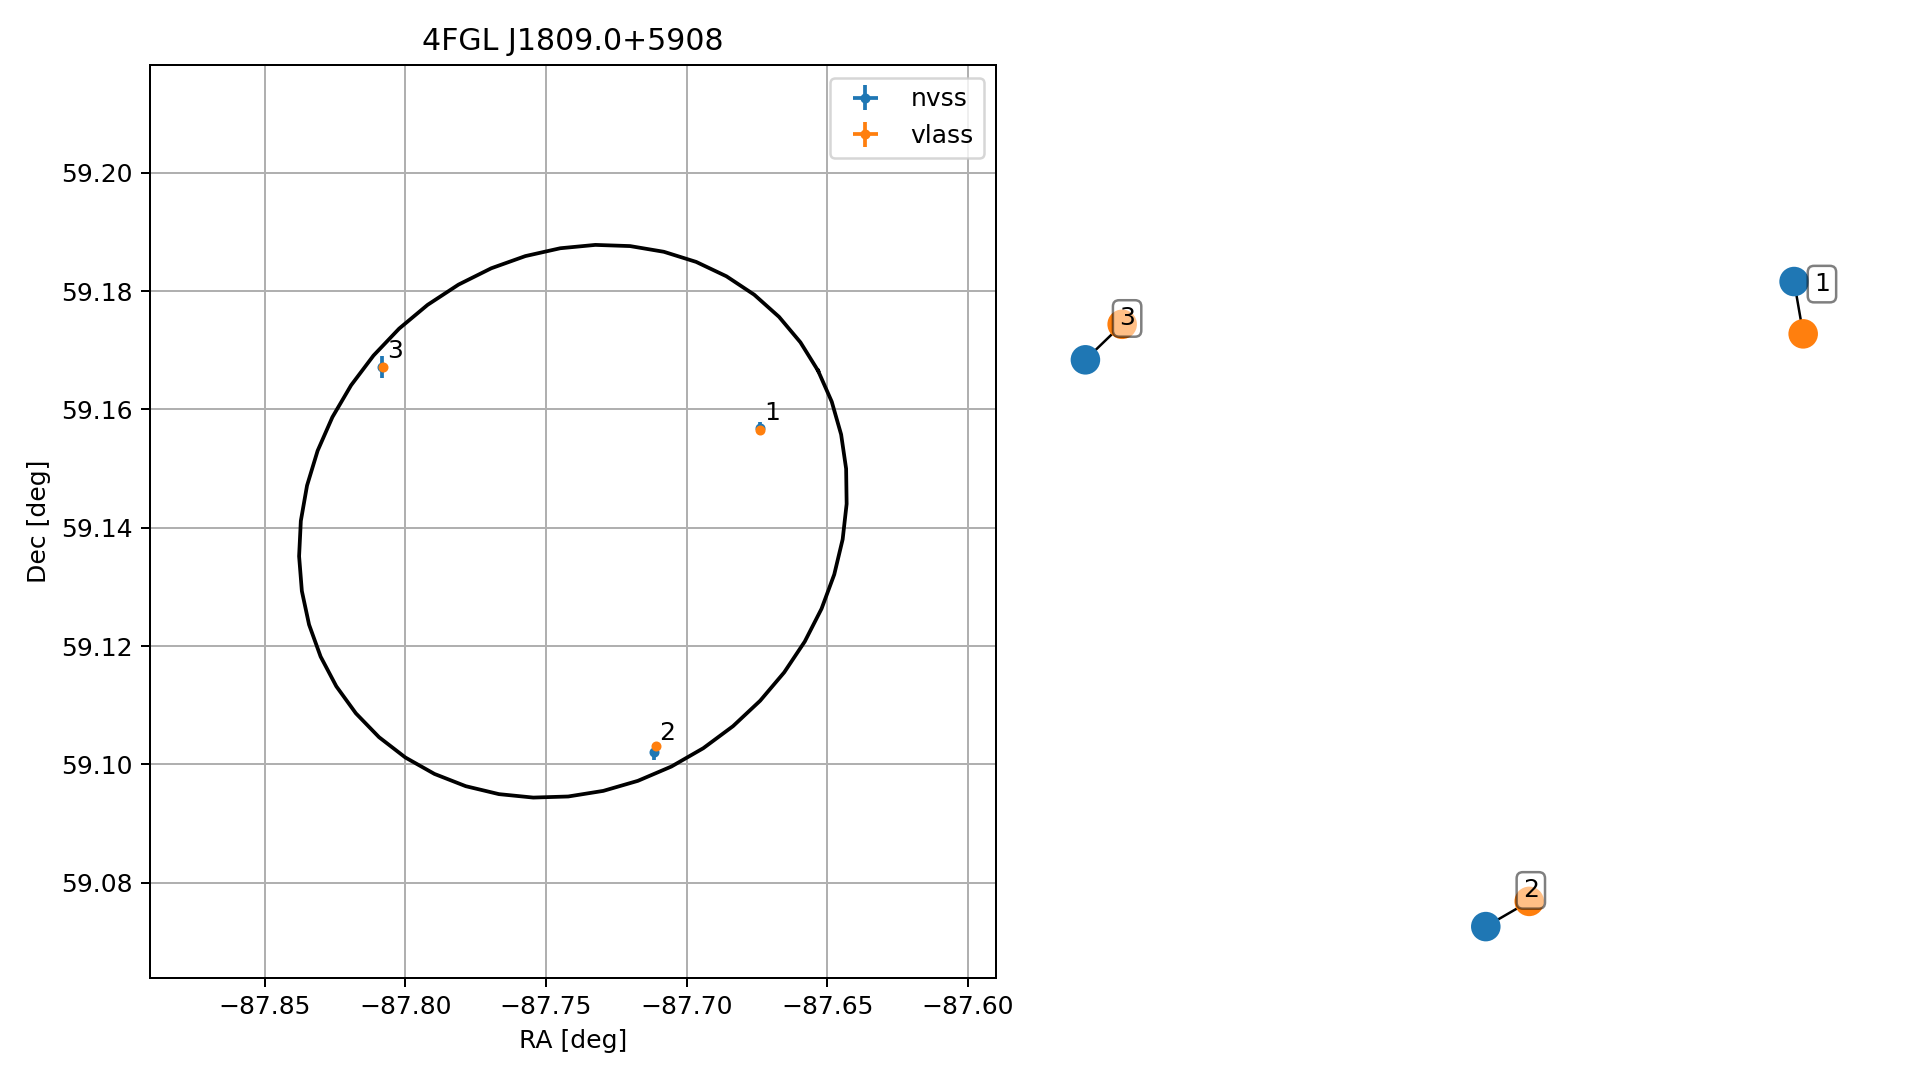Image resolution: width=1919 pixels, height=1080 pixels.
Task: Click the 59.20 tick on the Dec axis
Action: (97, 173)
